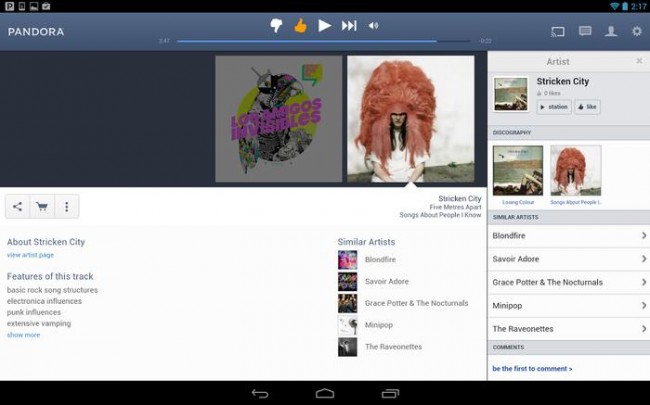Click the share icon button
The image size is (650, 405).
coord(17,207)
